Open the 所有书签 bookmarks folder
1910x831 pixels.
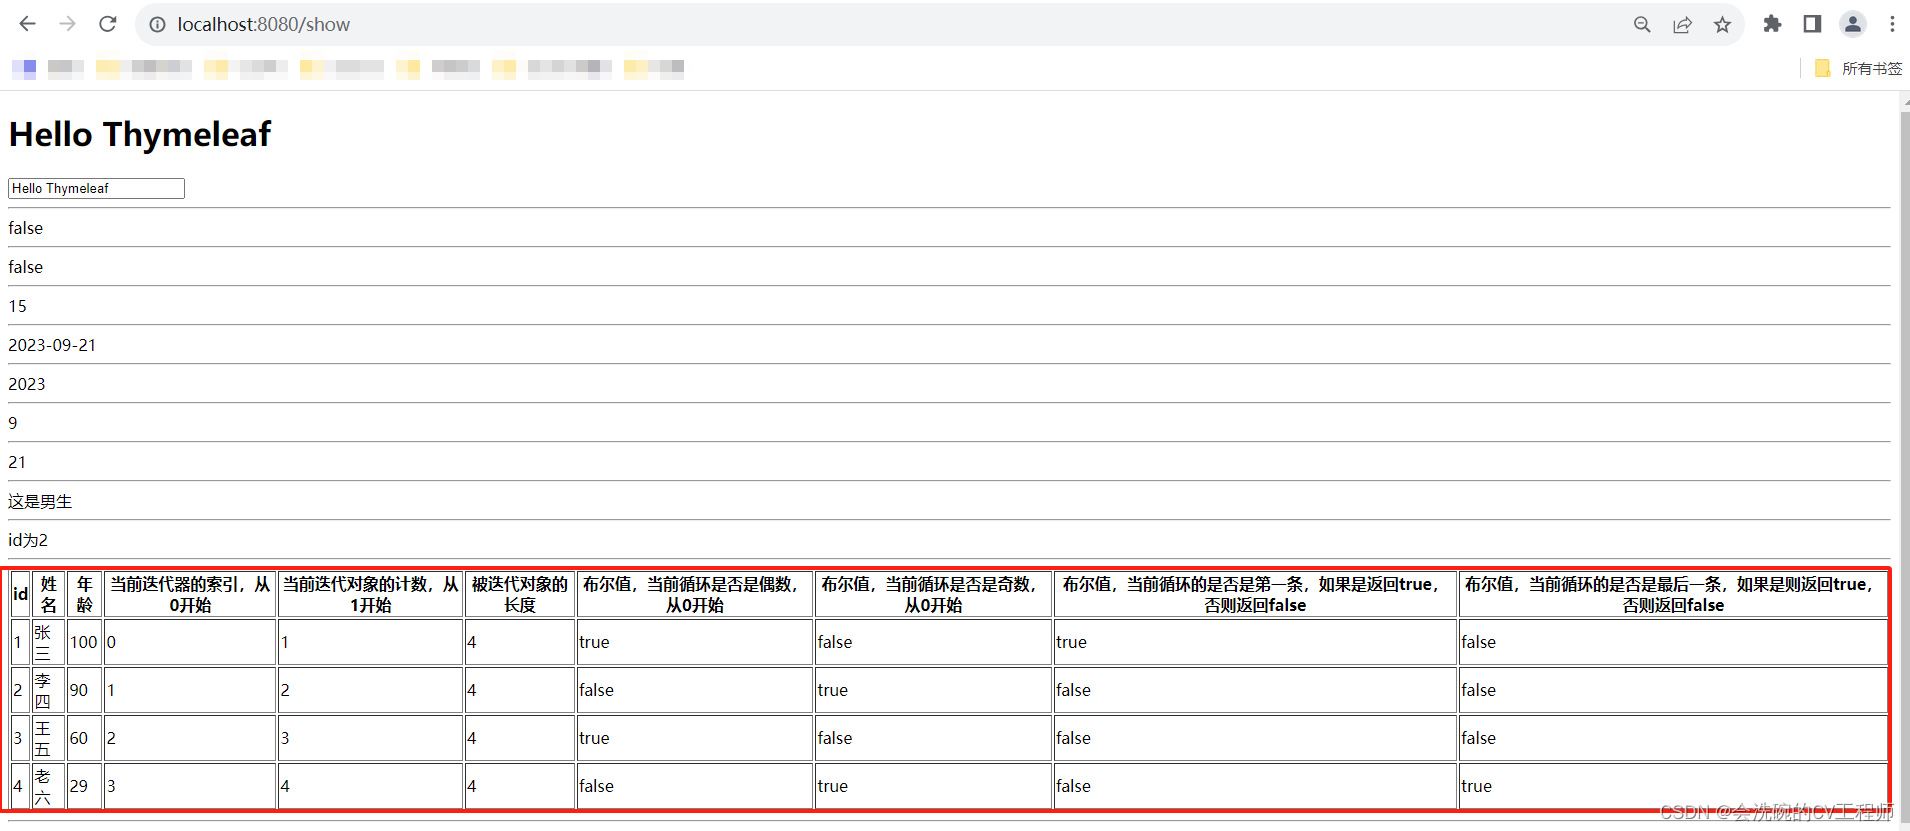1858,68
